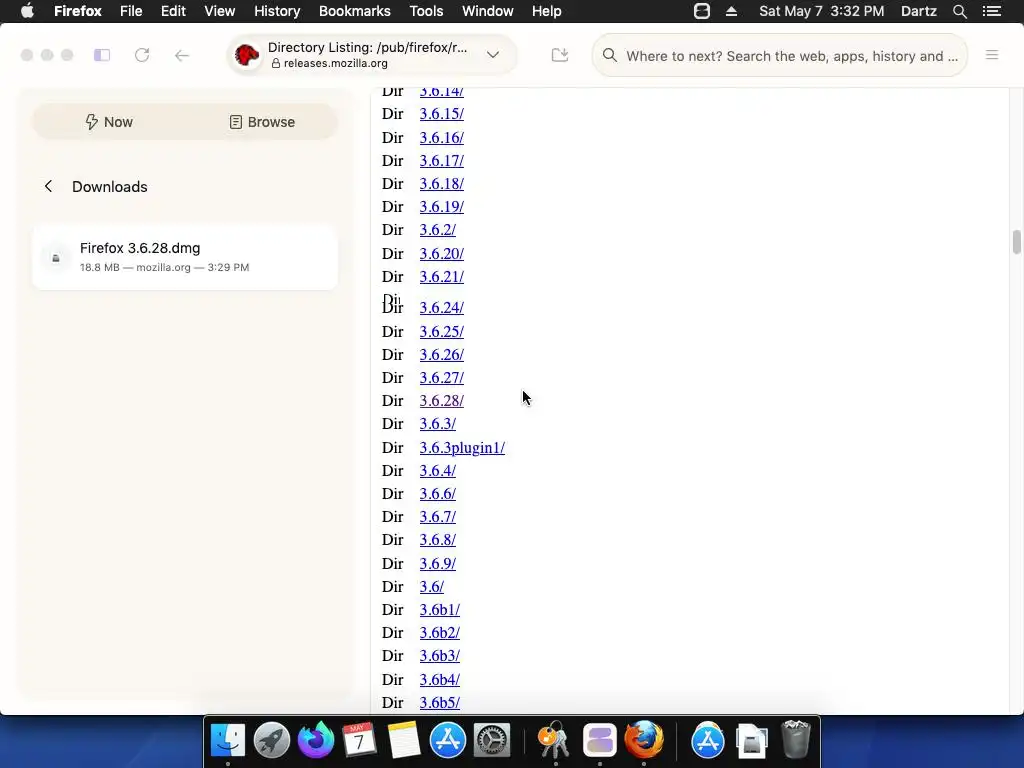Click the page's vertical scrollbar thumb
Image resolution: width=1024 pixels, height=768 pixels.
click(1016, 242)
